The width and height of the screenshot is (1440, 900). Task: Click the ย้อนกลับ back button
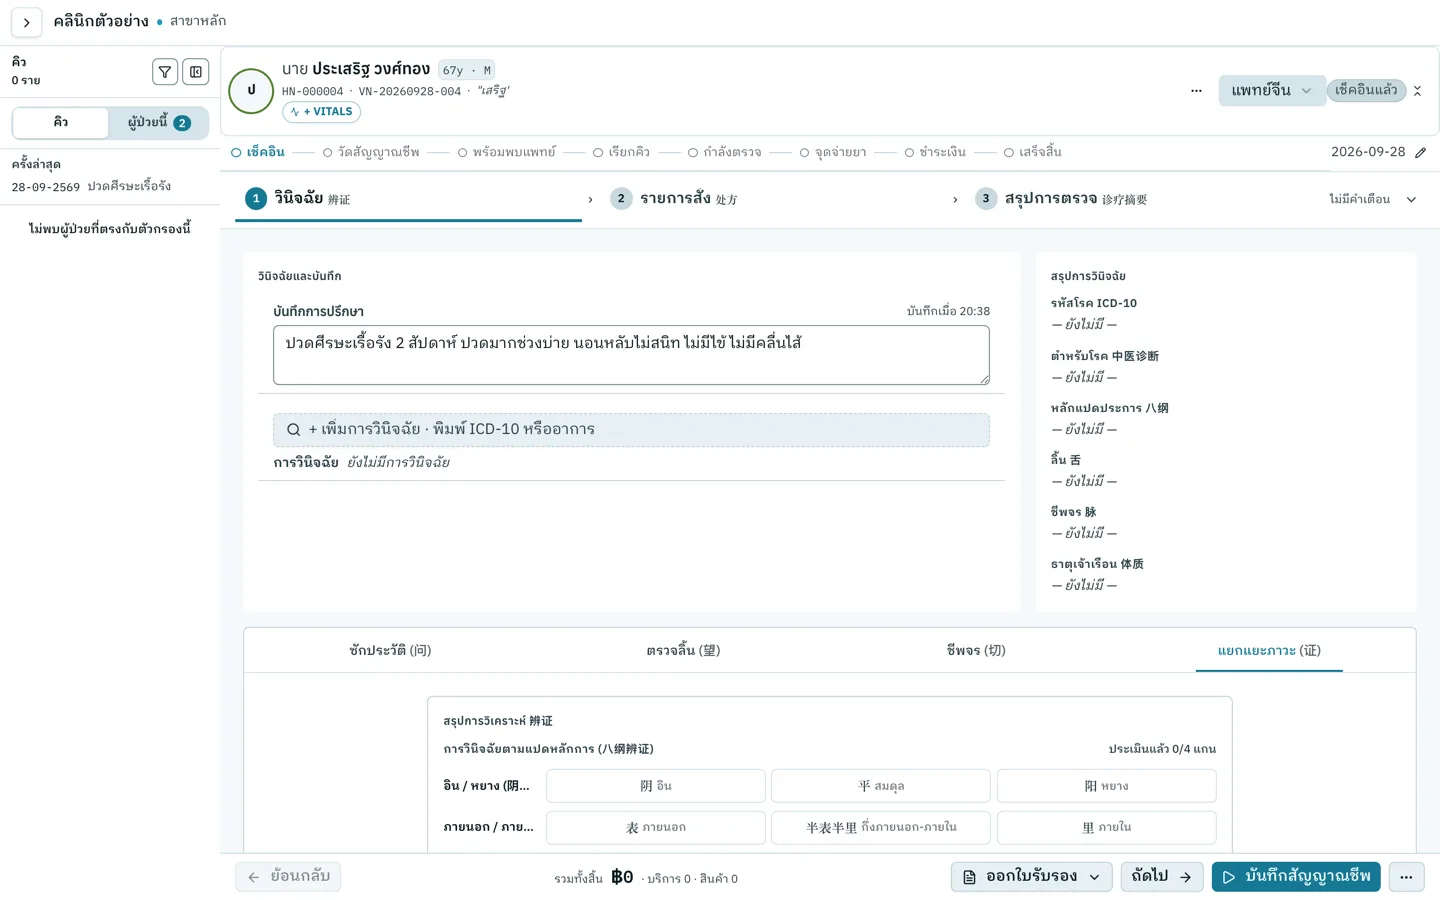pos(288,877)
